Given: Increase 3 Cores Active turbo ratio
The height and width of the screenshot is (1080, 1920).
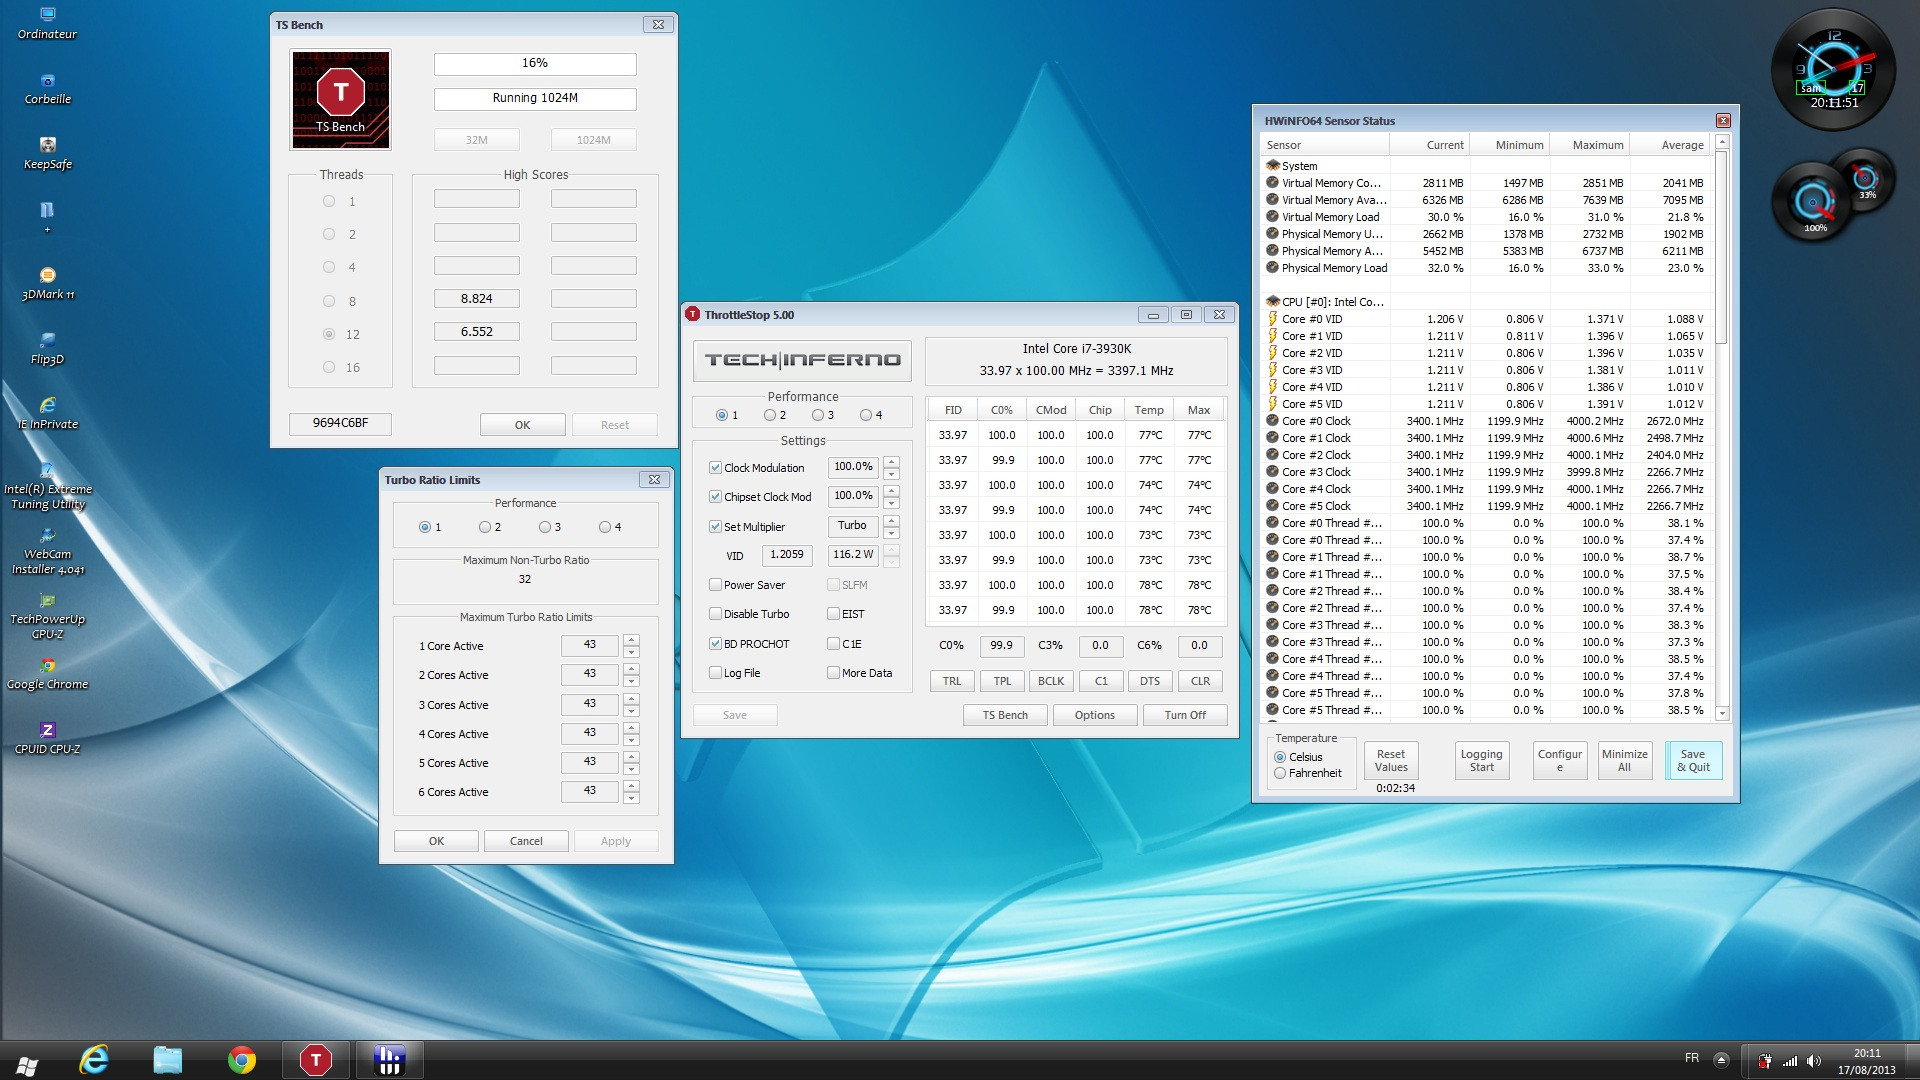Looking at the screenshot, I should (631, 698).
